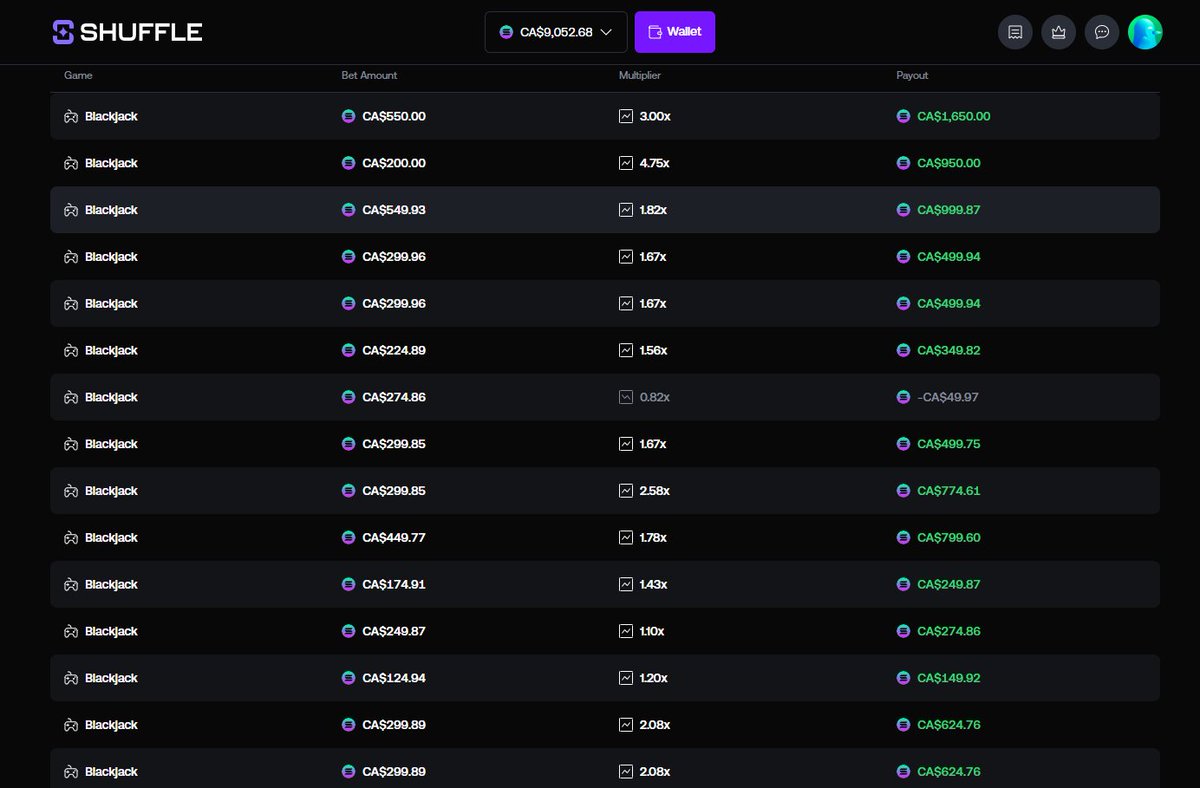This screenshot has width=1200, height=788.
Task: Select the 1.43x multiplier value
Action: tap(653, 584)
